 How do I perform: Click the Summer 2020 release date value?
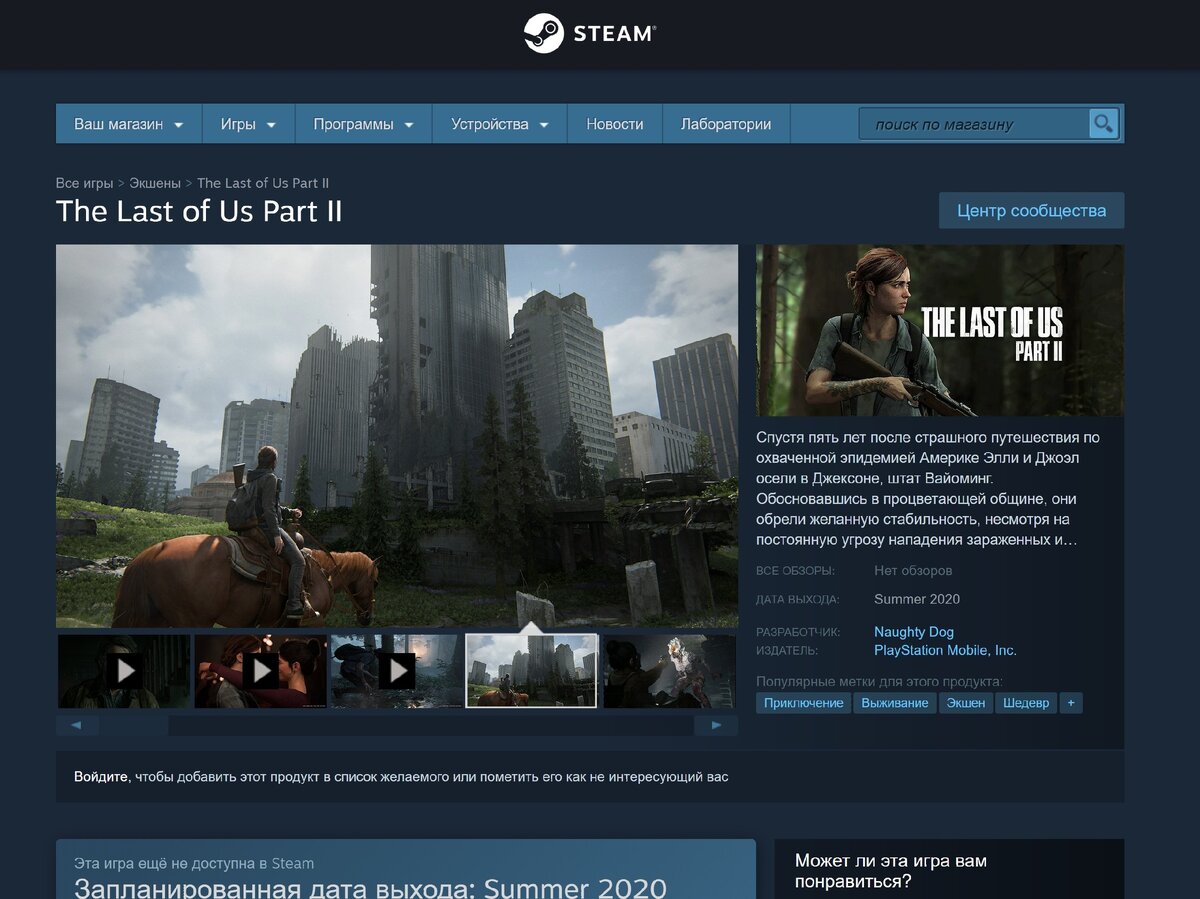click(x=917, y=599)
